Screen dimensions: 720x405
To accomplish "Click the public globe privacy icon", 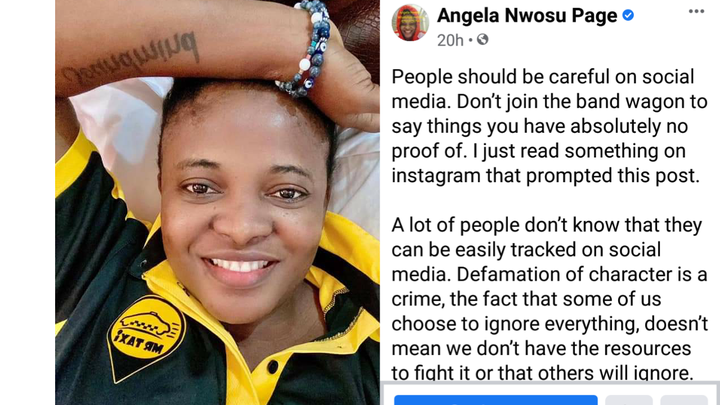I will 482,39.
